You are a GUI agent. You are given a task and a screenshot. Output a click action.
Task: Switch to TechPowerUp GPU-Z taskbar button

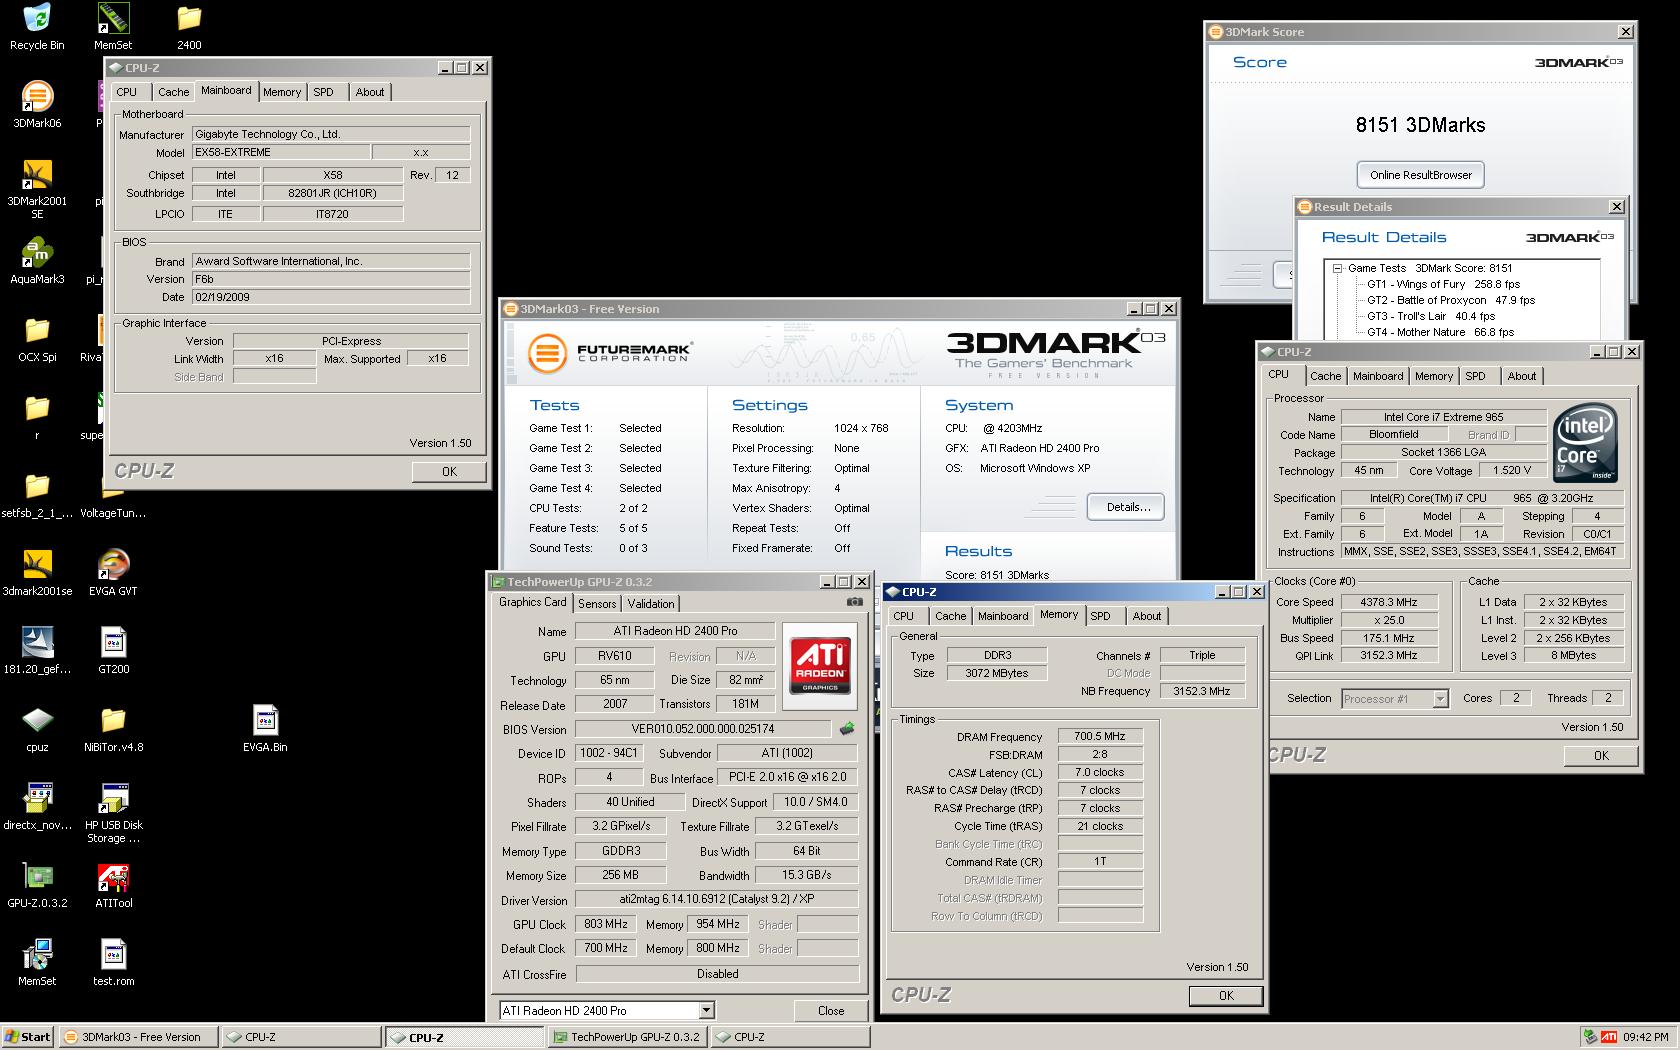tap(627, 1037)
